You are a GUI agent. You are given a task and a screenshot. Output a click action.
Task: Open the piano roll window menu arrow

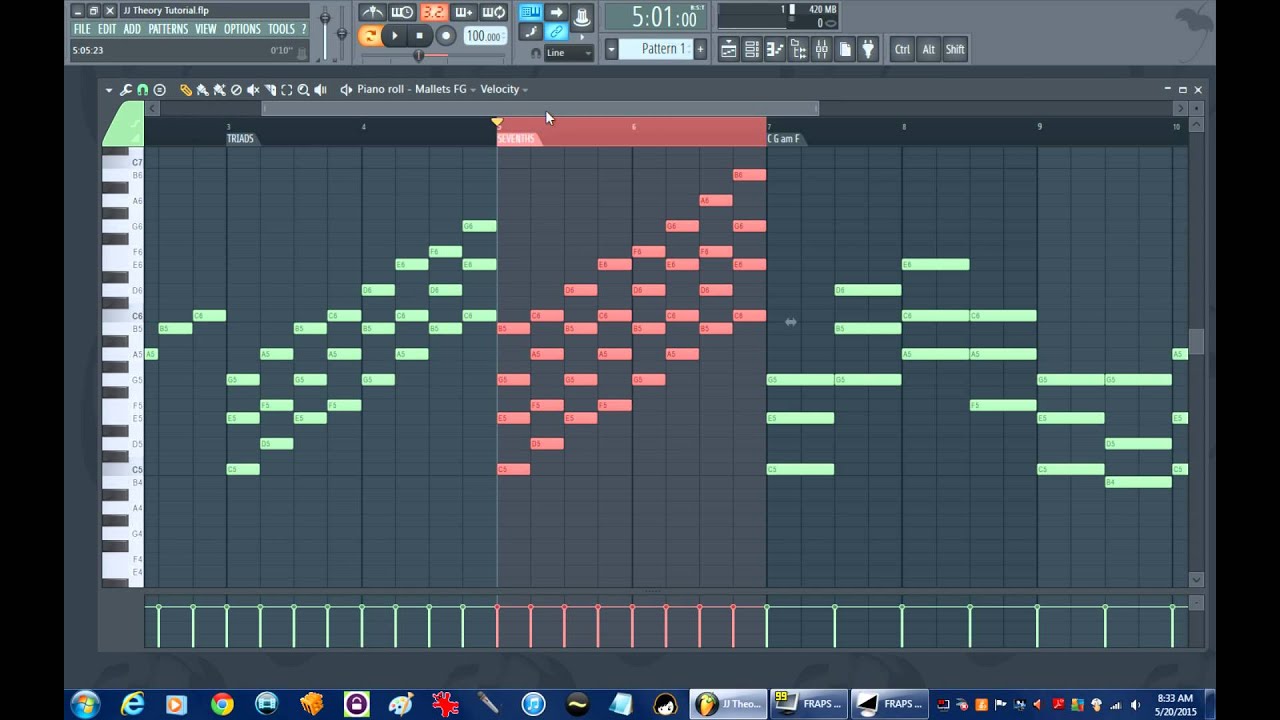(109, 89)
